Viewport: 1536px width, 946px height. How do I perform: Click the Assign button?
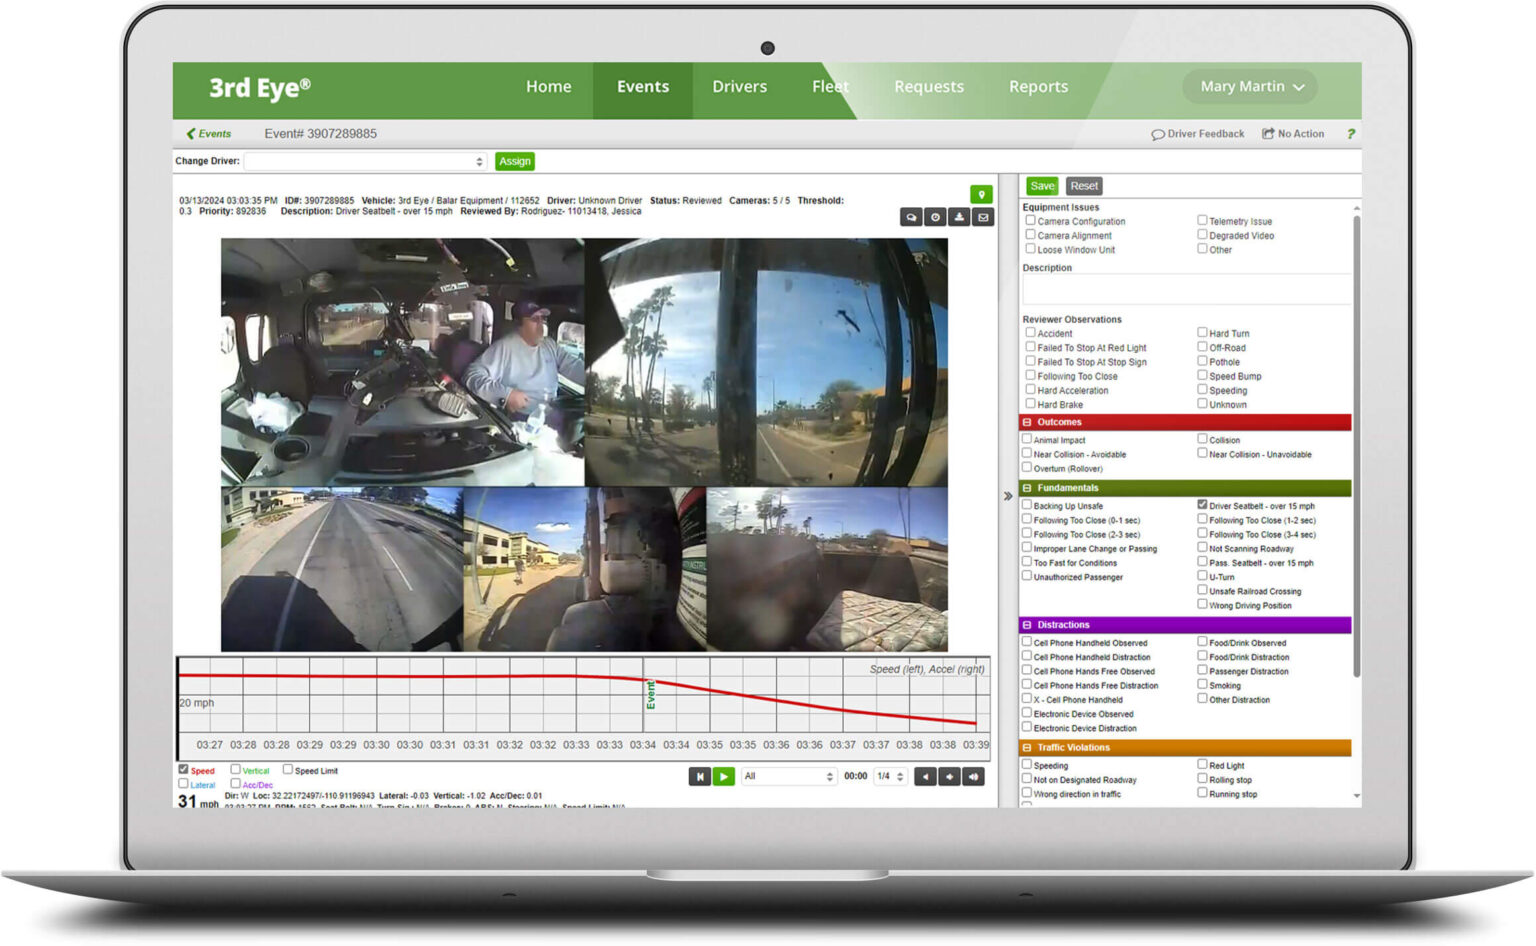pos(515,161)
